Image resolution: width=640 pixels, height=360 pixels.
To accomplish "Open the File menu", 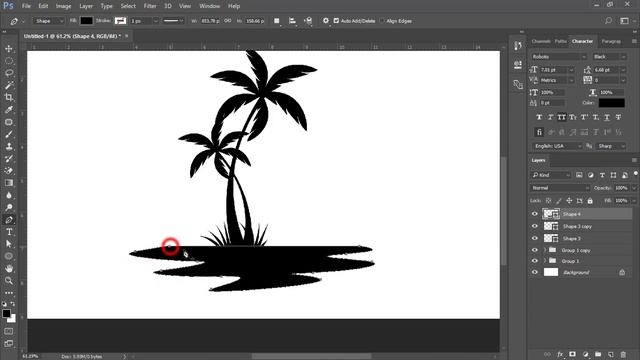I will click(26, 6).
